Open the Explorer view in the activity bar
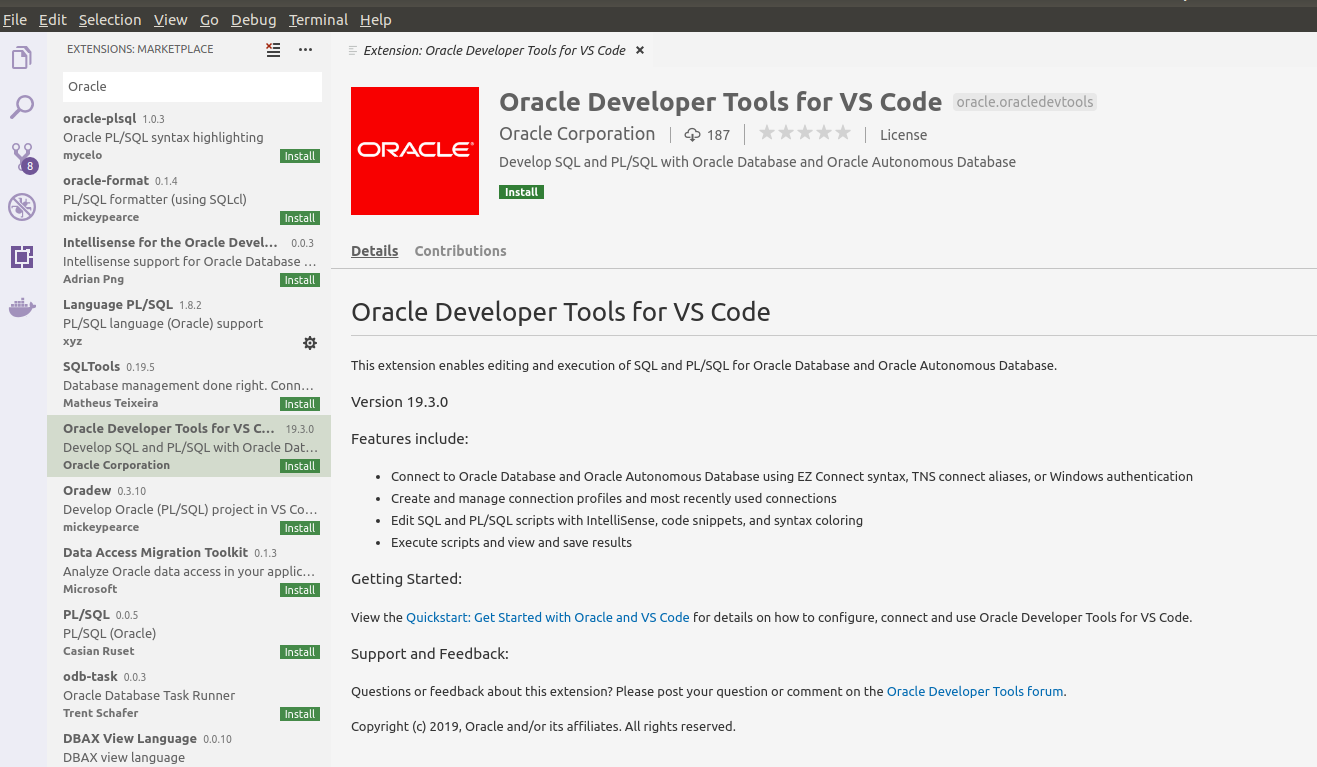Image resolution: width=1317 pixels, height=767 pixels. click(21, 57)
